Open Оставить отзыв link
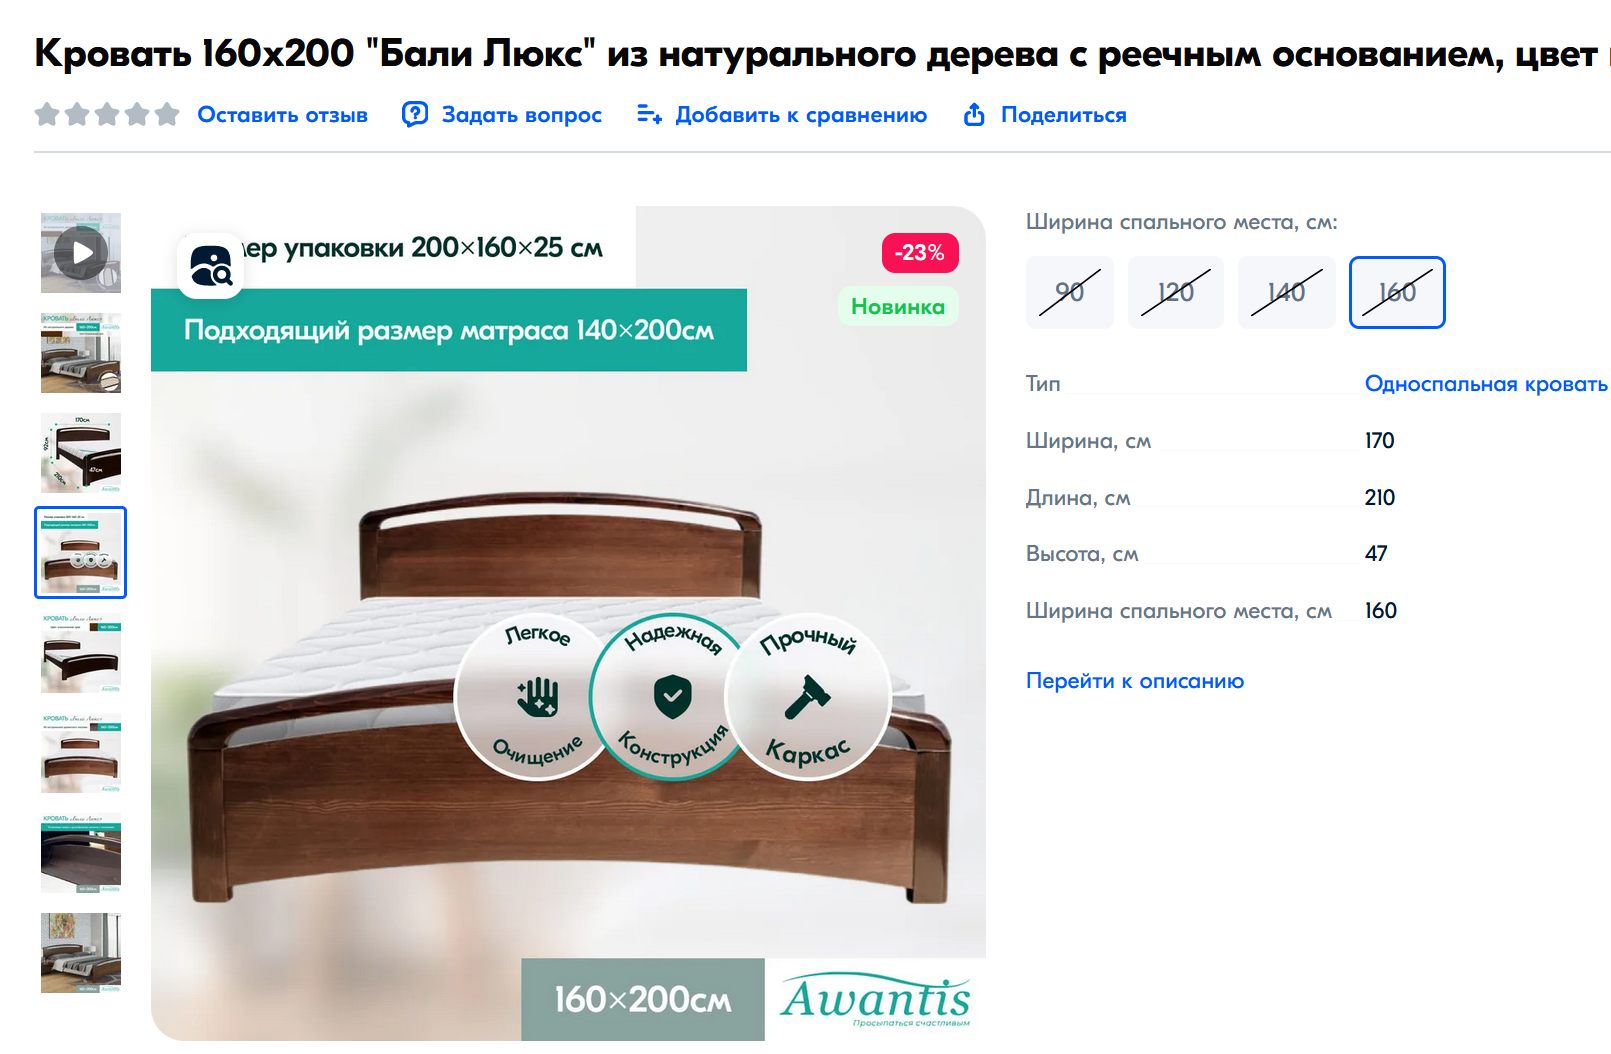Image resolution: width=1611 pixels, height=1054 pixels. (283, 115)
